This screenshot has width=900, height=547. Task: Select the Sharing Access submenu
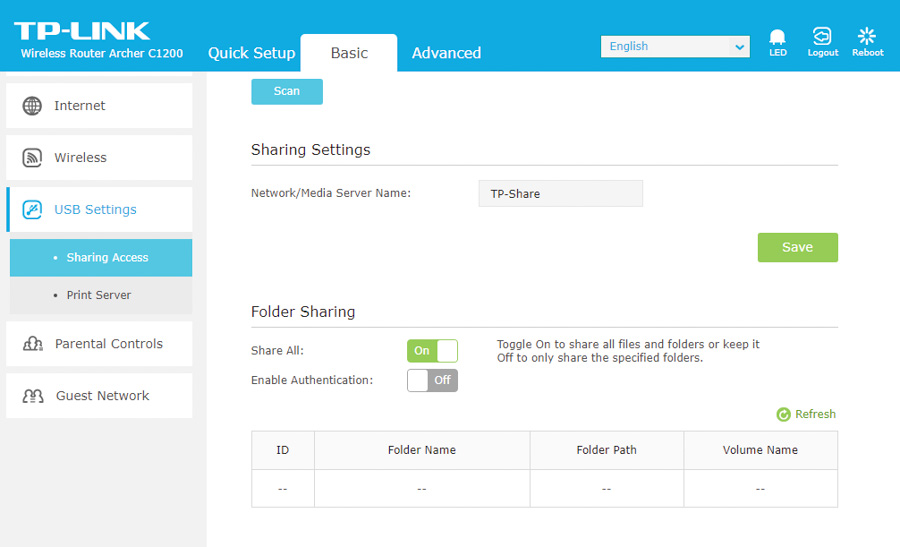click(101, 258)
